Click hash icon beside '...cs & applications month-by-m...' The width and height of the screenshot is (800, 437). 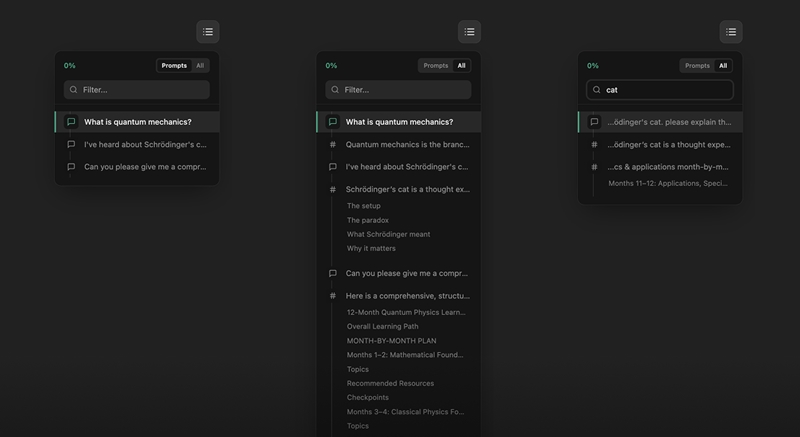point(594,167)
